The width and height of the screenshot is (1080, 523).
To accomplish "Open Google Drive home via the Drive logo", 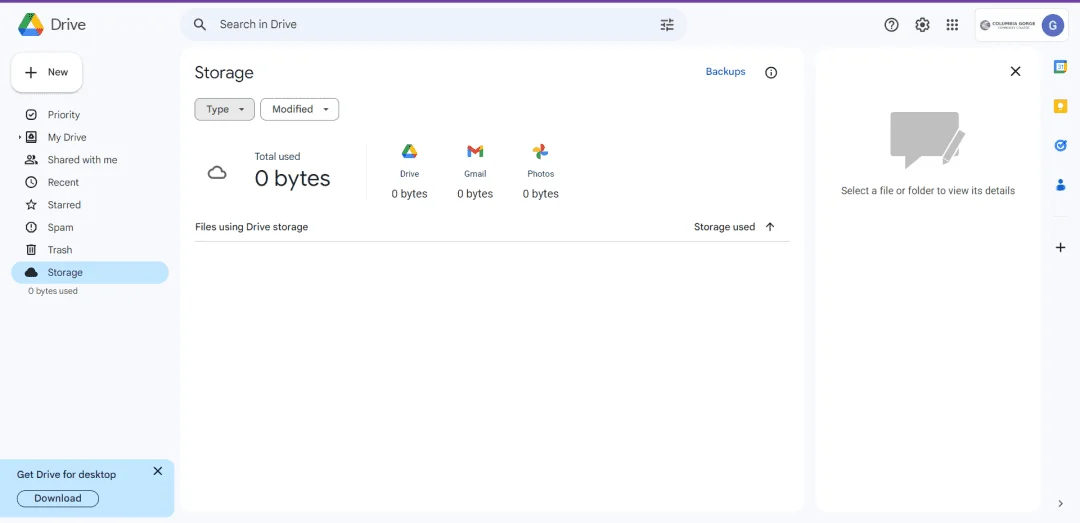I will pyautogui.click(x=52, y=25).
